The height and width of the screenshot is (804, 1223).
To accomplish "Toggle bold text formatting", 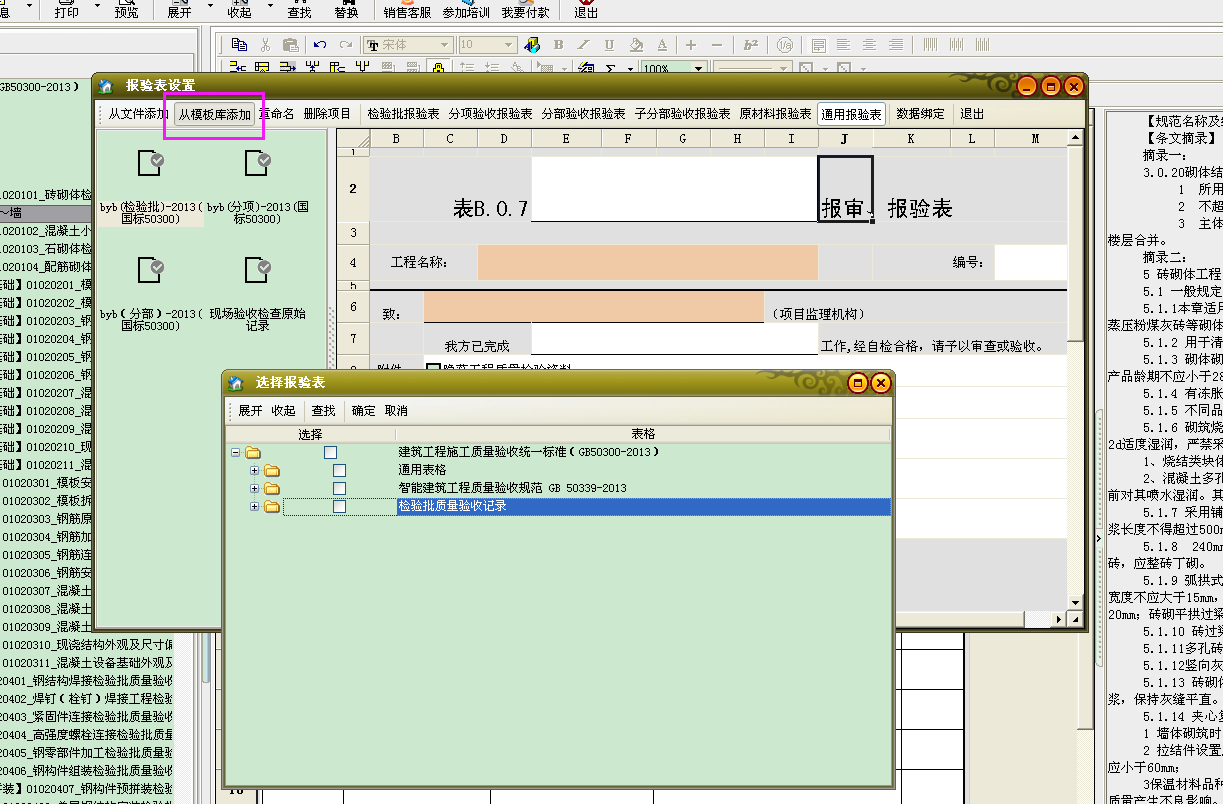I will [559, 45].
